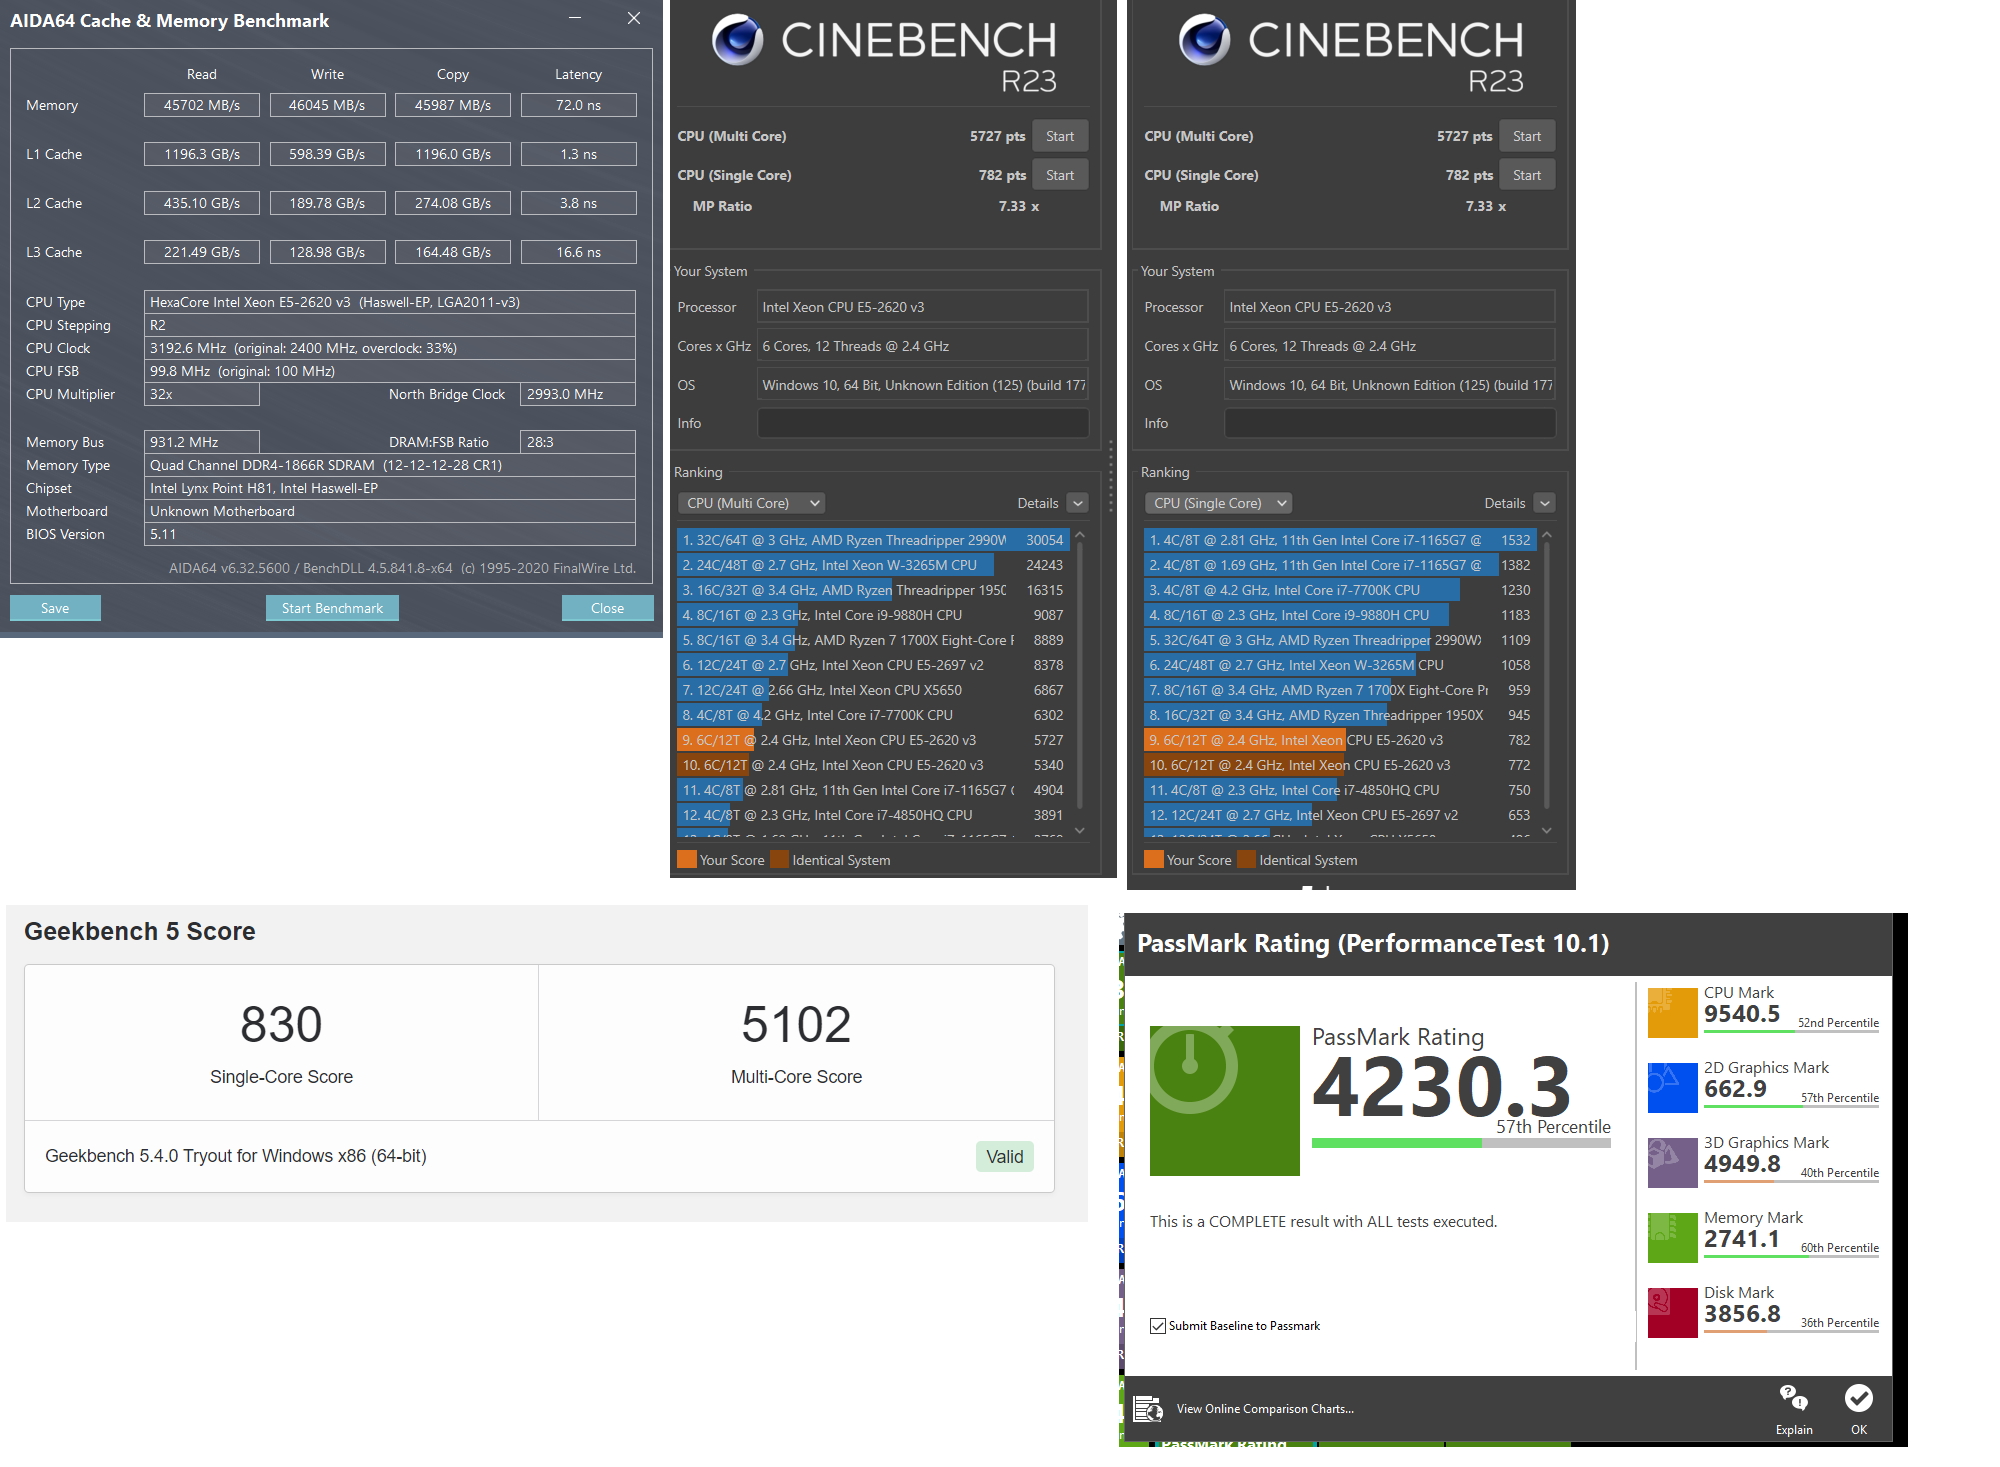Click North Bridge Clock value 2993.0 MHz
The width and height of the screenshot is (2000, 1467).
[578, 394]
